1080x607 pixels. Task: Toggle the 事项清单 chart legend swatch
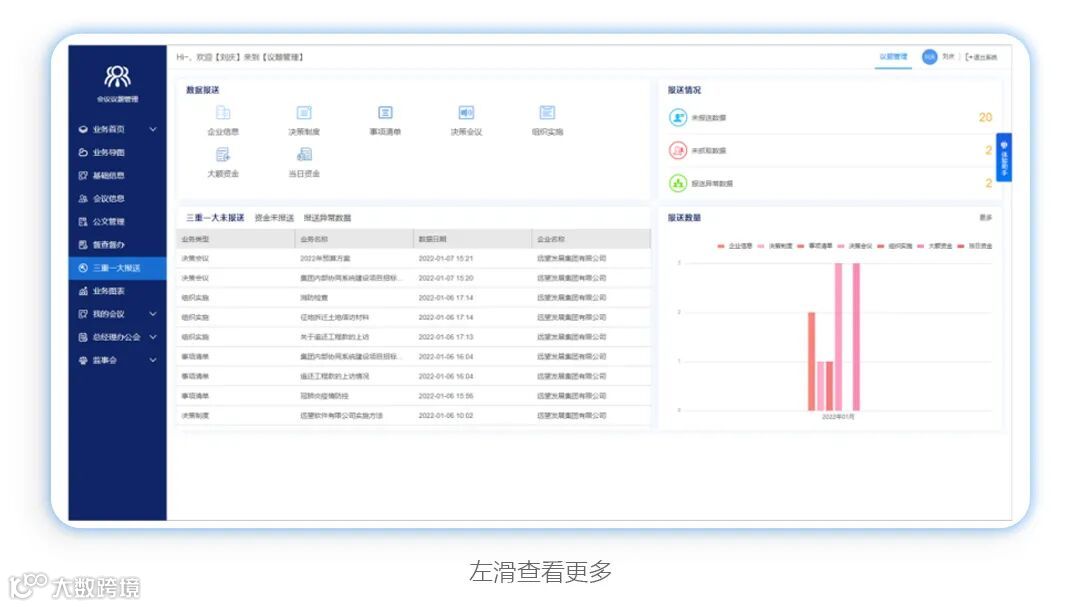click(x=801, y=246)
